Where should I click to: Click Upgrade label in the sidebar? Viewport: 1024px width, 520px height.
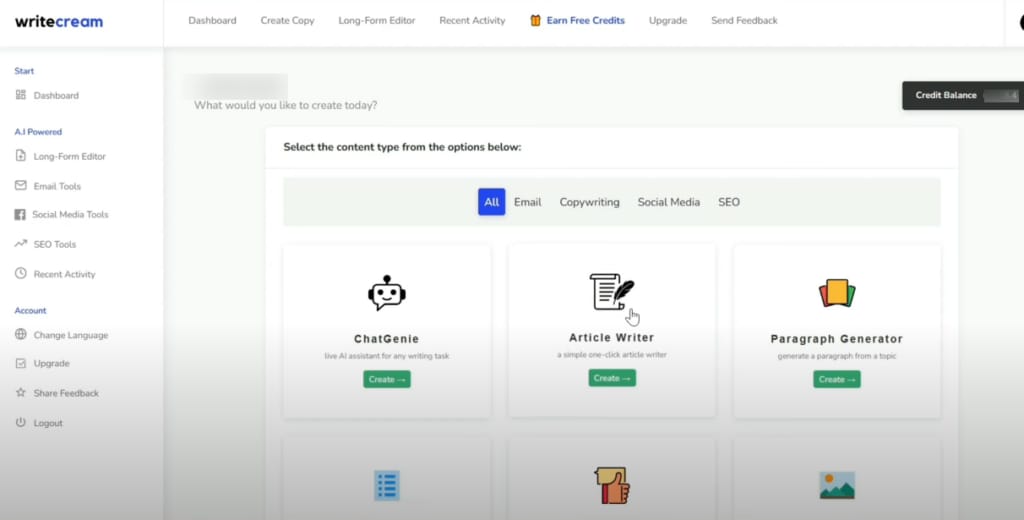[52, 363]
